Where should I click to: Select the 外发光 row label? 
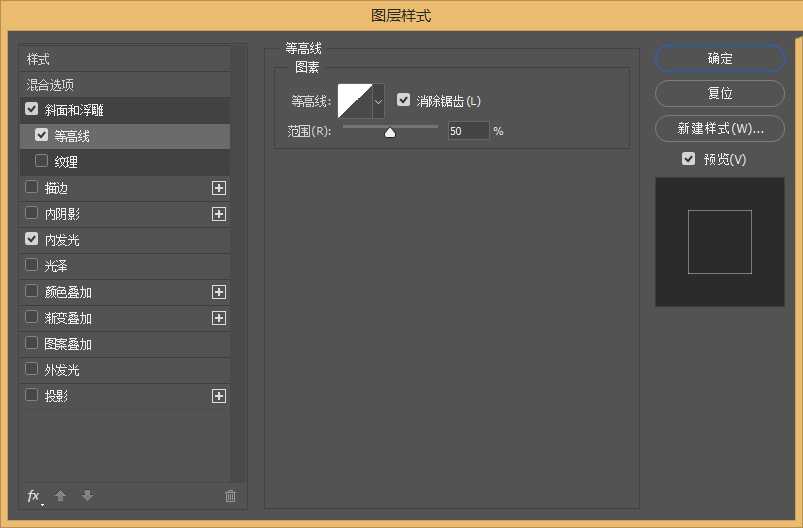tap(62, 370)
